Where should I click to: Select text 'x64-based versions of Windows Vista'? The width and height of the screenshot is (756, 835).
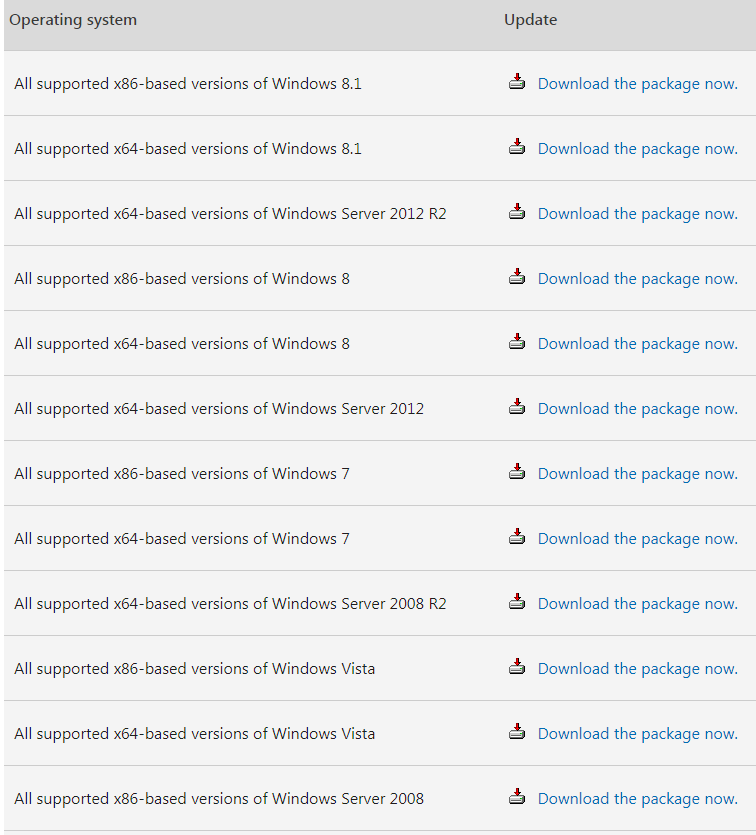[244, 733]
